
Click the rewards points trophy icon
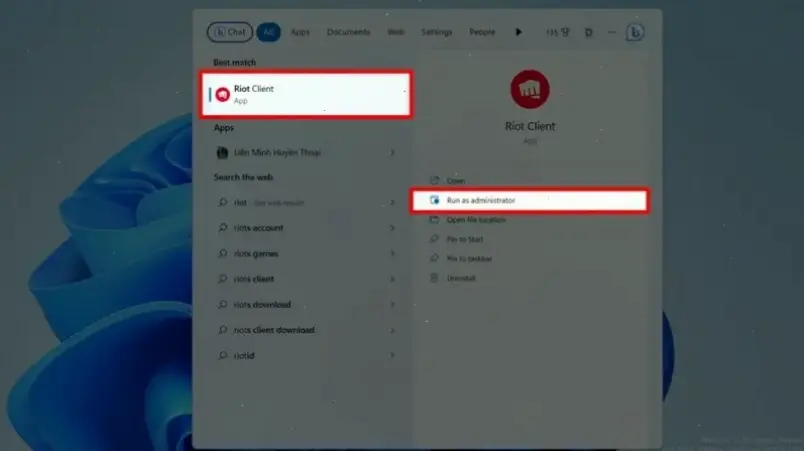(x=564, y=32)
